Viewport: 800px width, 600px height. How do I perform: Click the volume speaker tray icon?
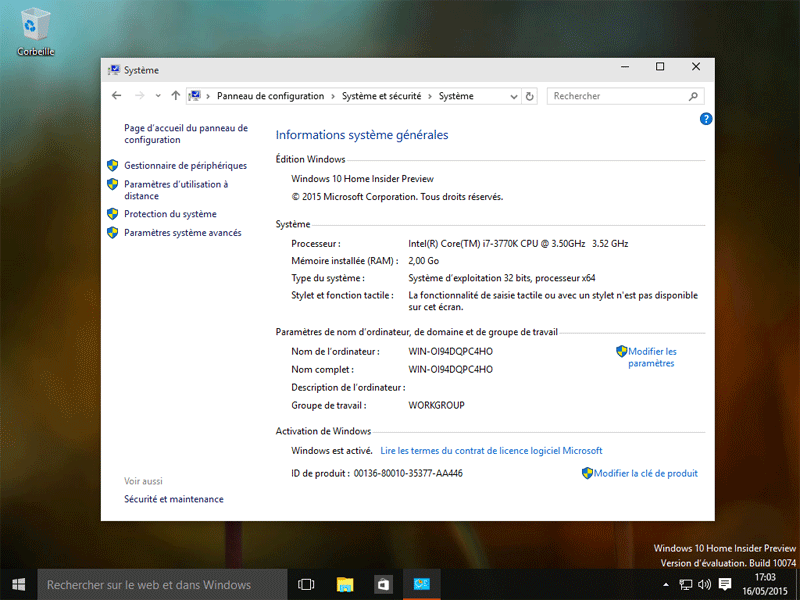tap(705, 584)
